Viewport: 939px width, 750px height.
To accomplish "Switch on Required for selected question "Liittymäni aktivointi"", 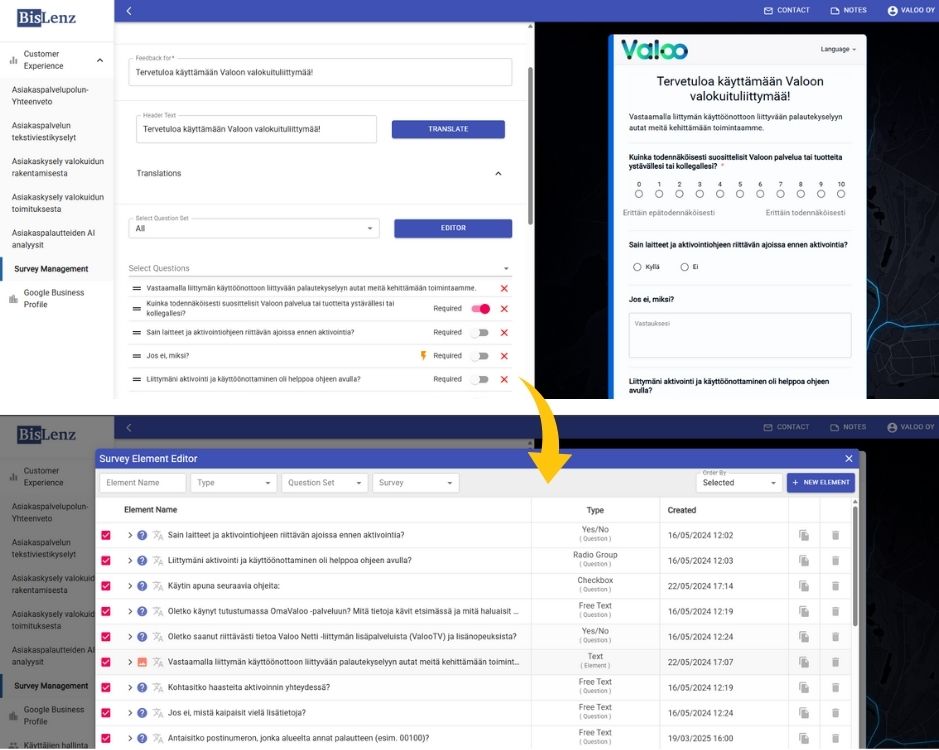I will coord(480,379).
